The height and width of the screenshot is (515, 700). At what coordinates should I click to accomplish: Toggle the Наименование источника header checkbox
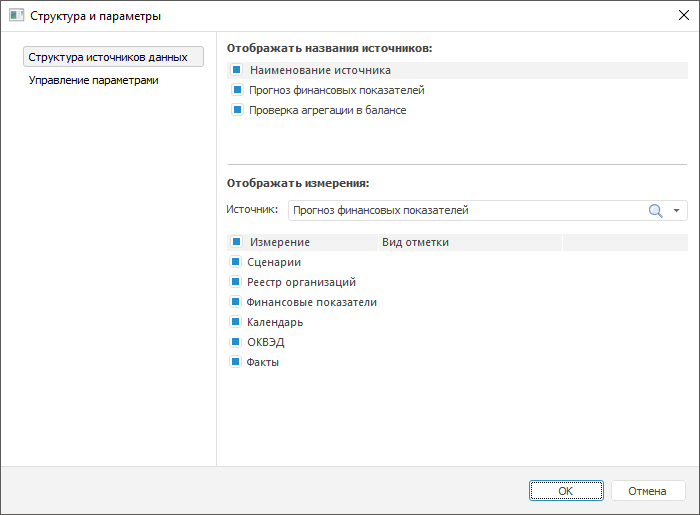pos(237,71)
